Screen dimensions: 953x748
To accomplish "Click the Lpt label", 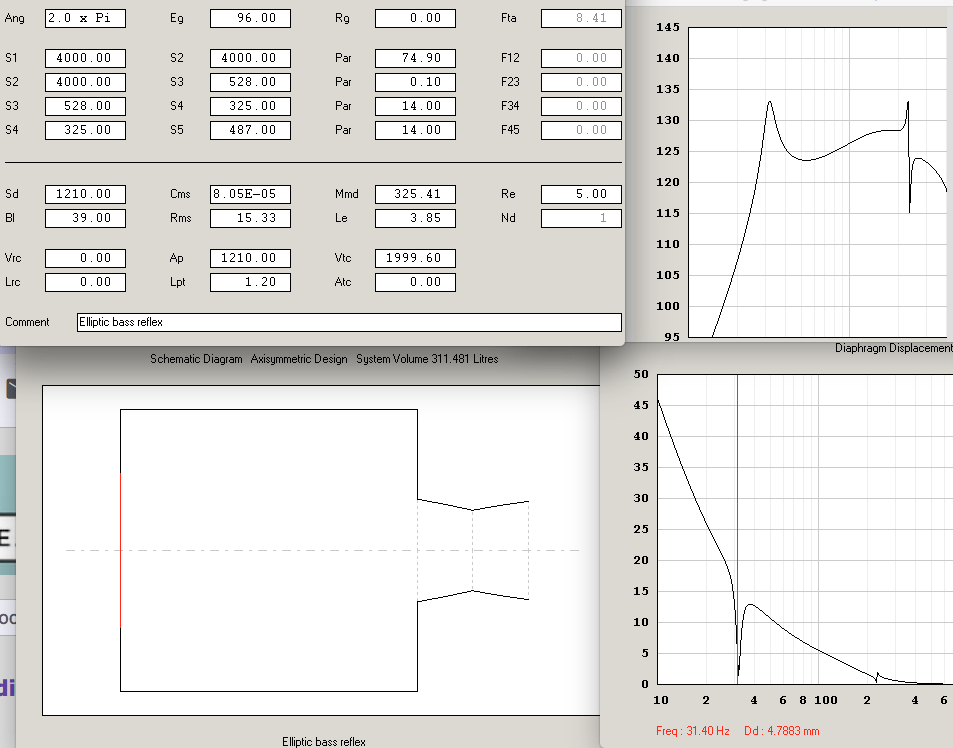I will pyautogui.click(x=177, y=282).
